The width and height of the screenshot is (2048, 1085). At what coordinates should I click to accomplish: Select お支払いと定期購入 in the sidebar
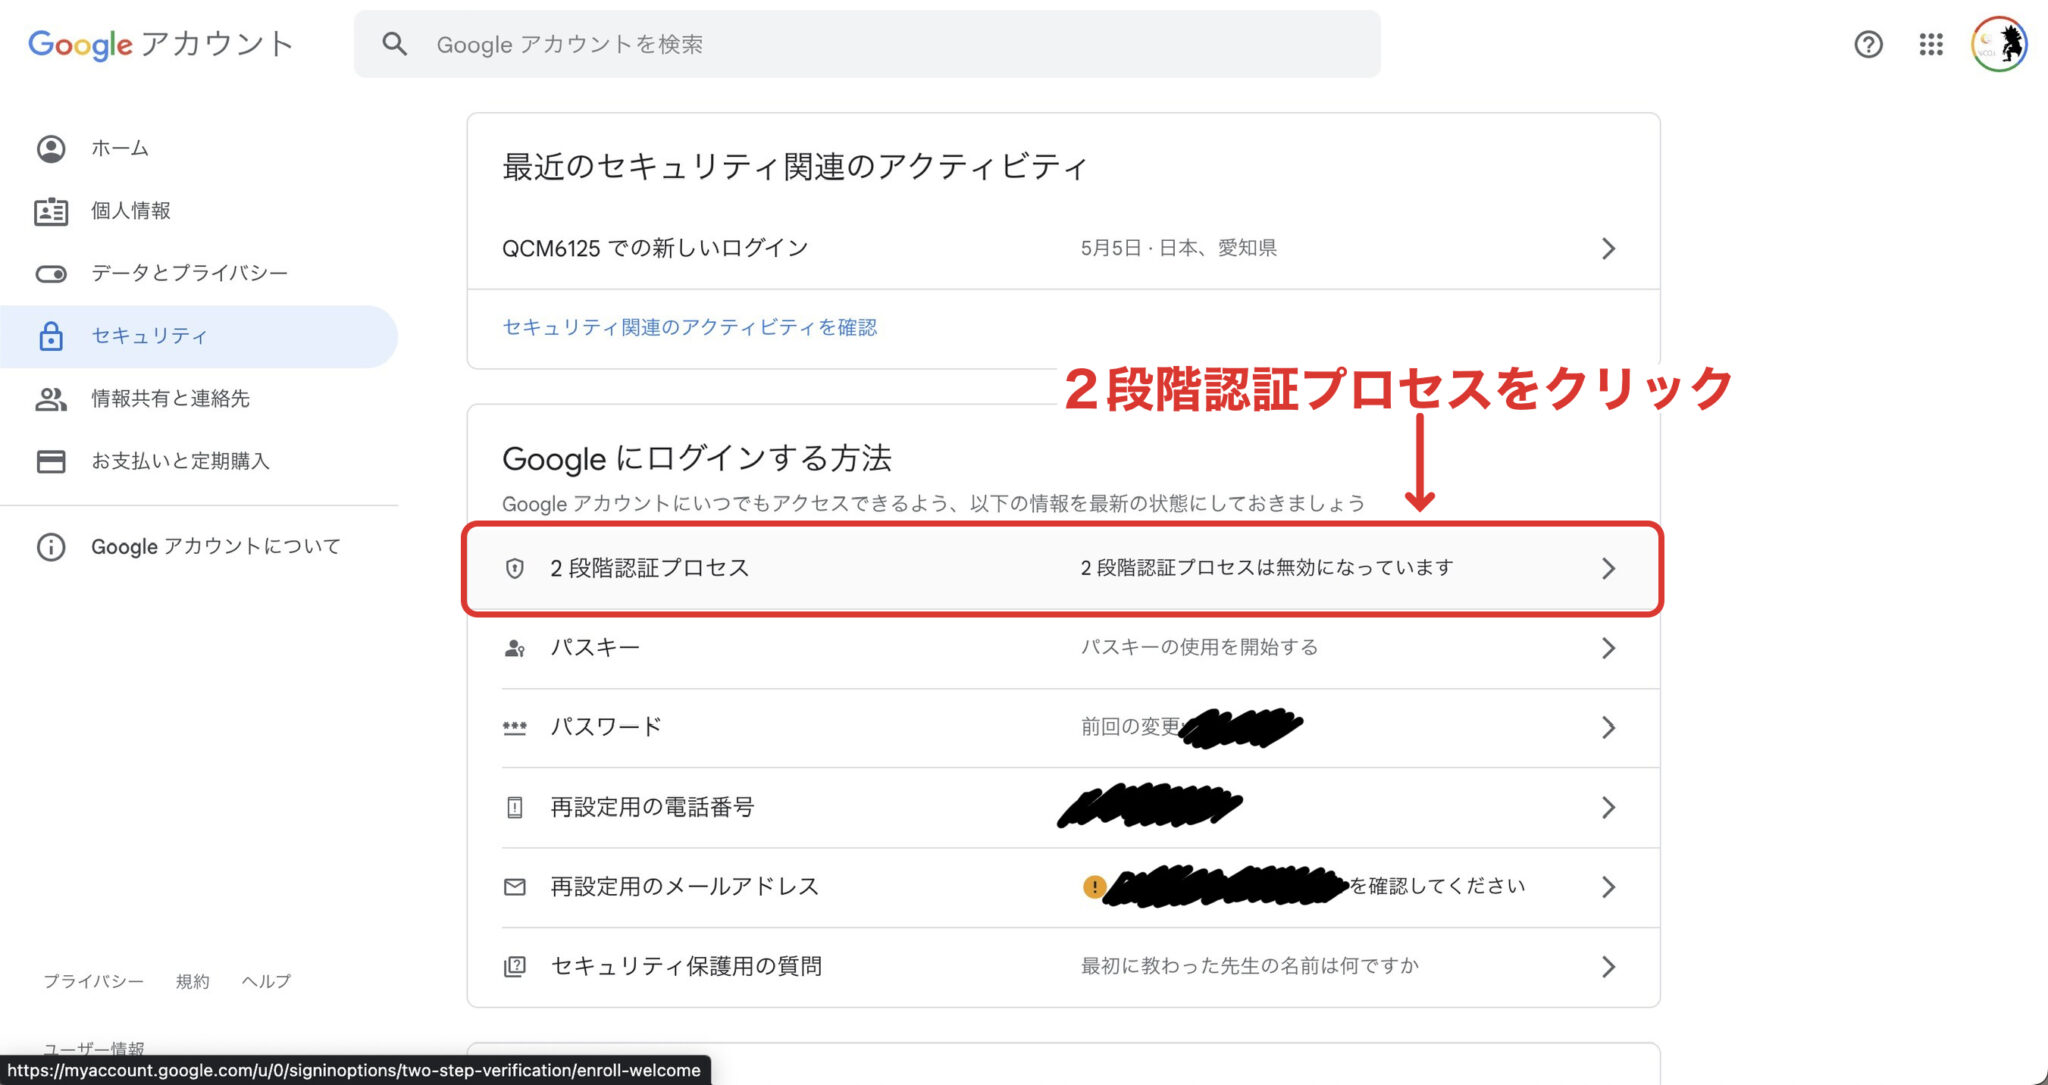tap(180, 461)
